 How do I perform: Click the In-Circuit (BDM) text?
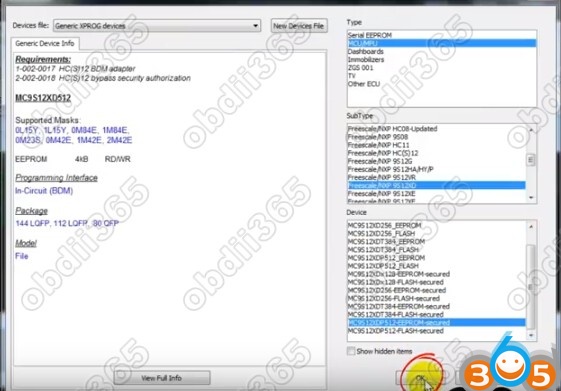click(x=44, y=191)
